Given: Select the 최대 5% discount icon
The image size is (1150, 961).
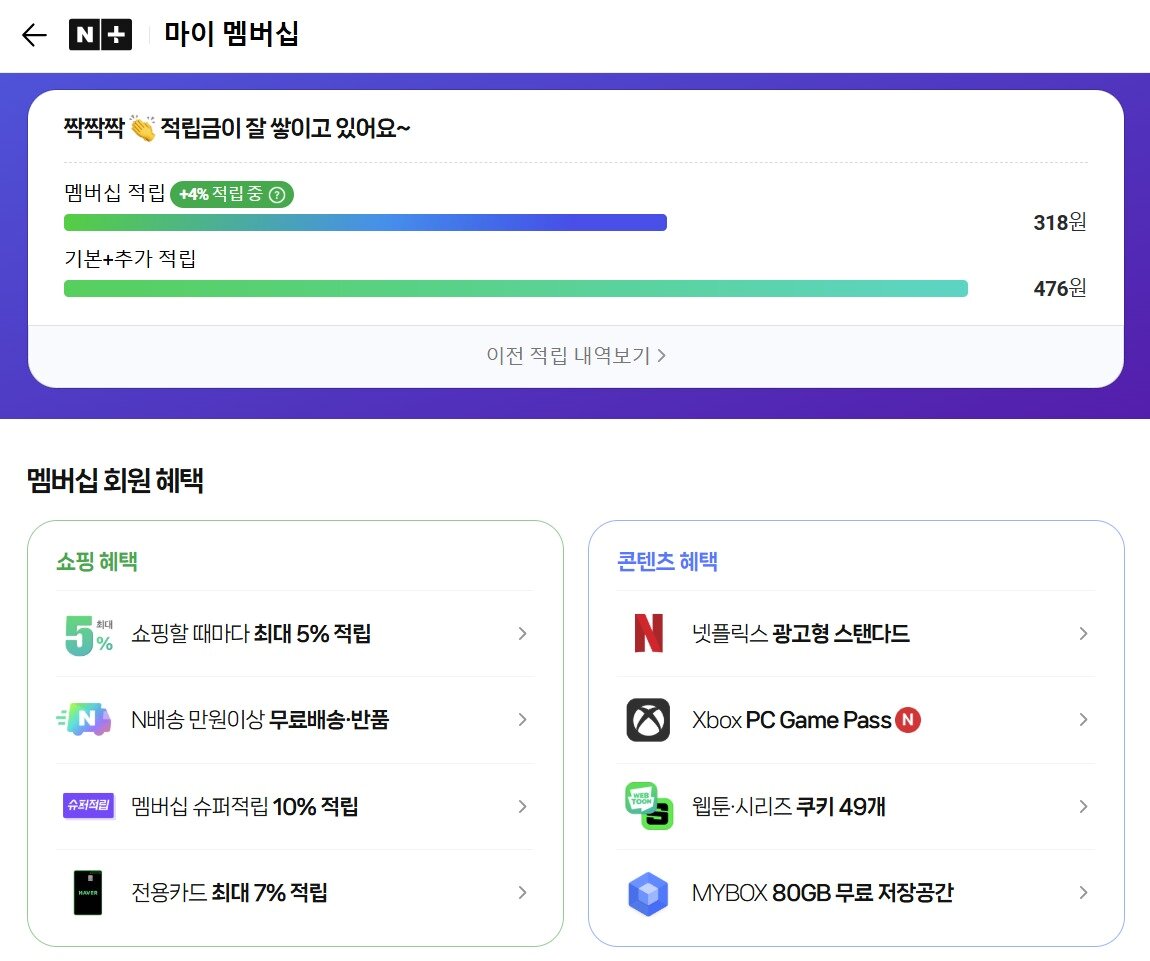Looking at the screenshot, I should (x=88, y=633).
